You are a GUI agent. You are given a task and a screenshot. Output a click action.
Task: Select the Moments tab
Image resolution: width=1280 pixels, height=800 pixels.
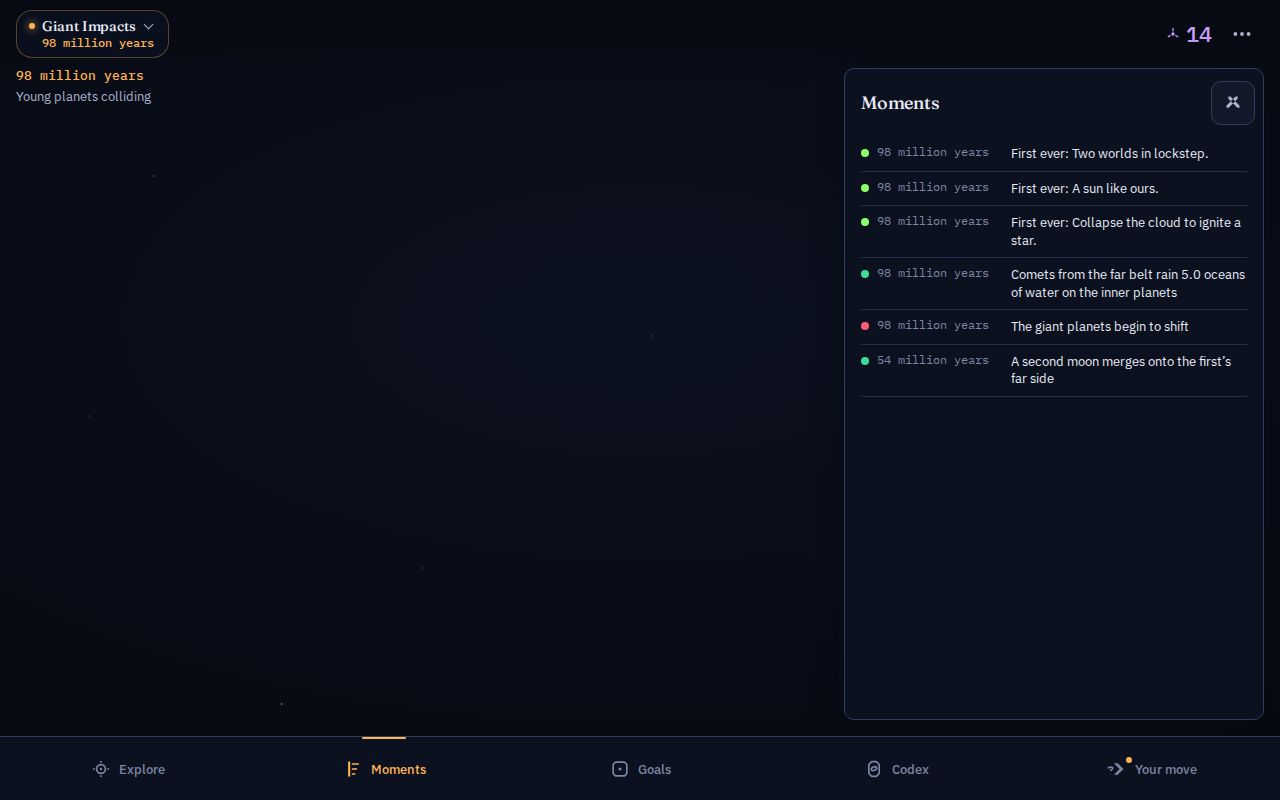384,768
